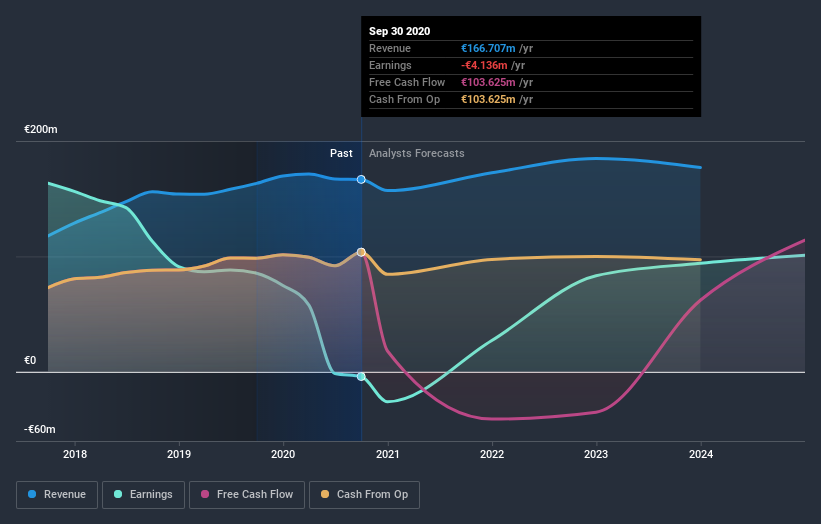Click the 'Revenue' row label in tooltip
This screenshot has width=821, height=524.
[390, 48]
